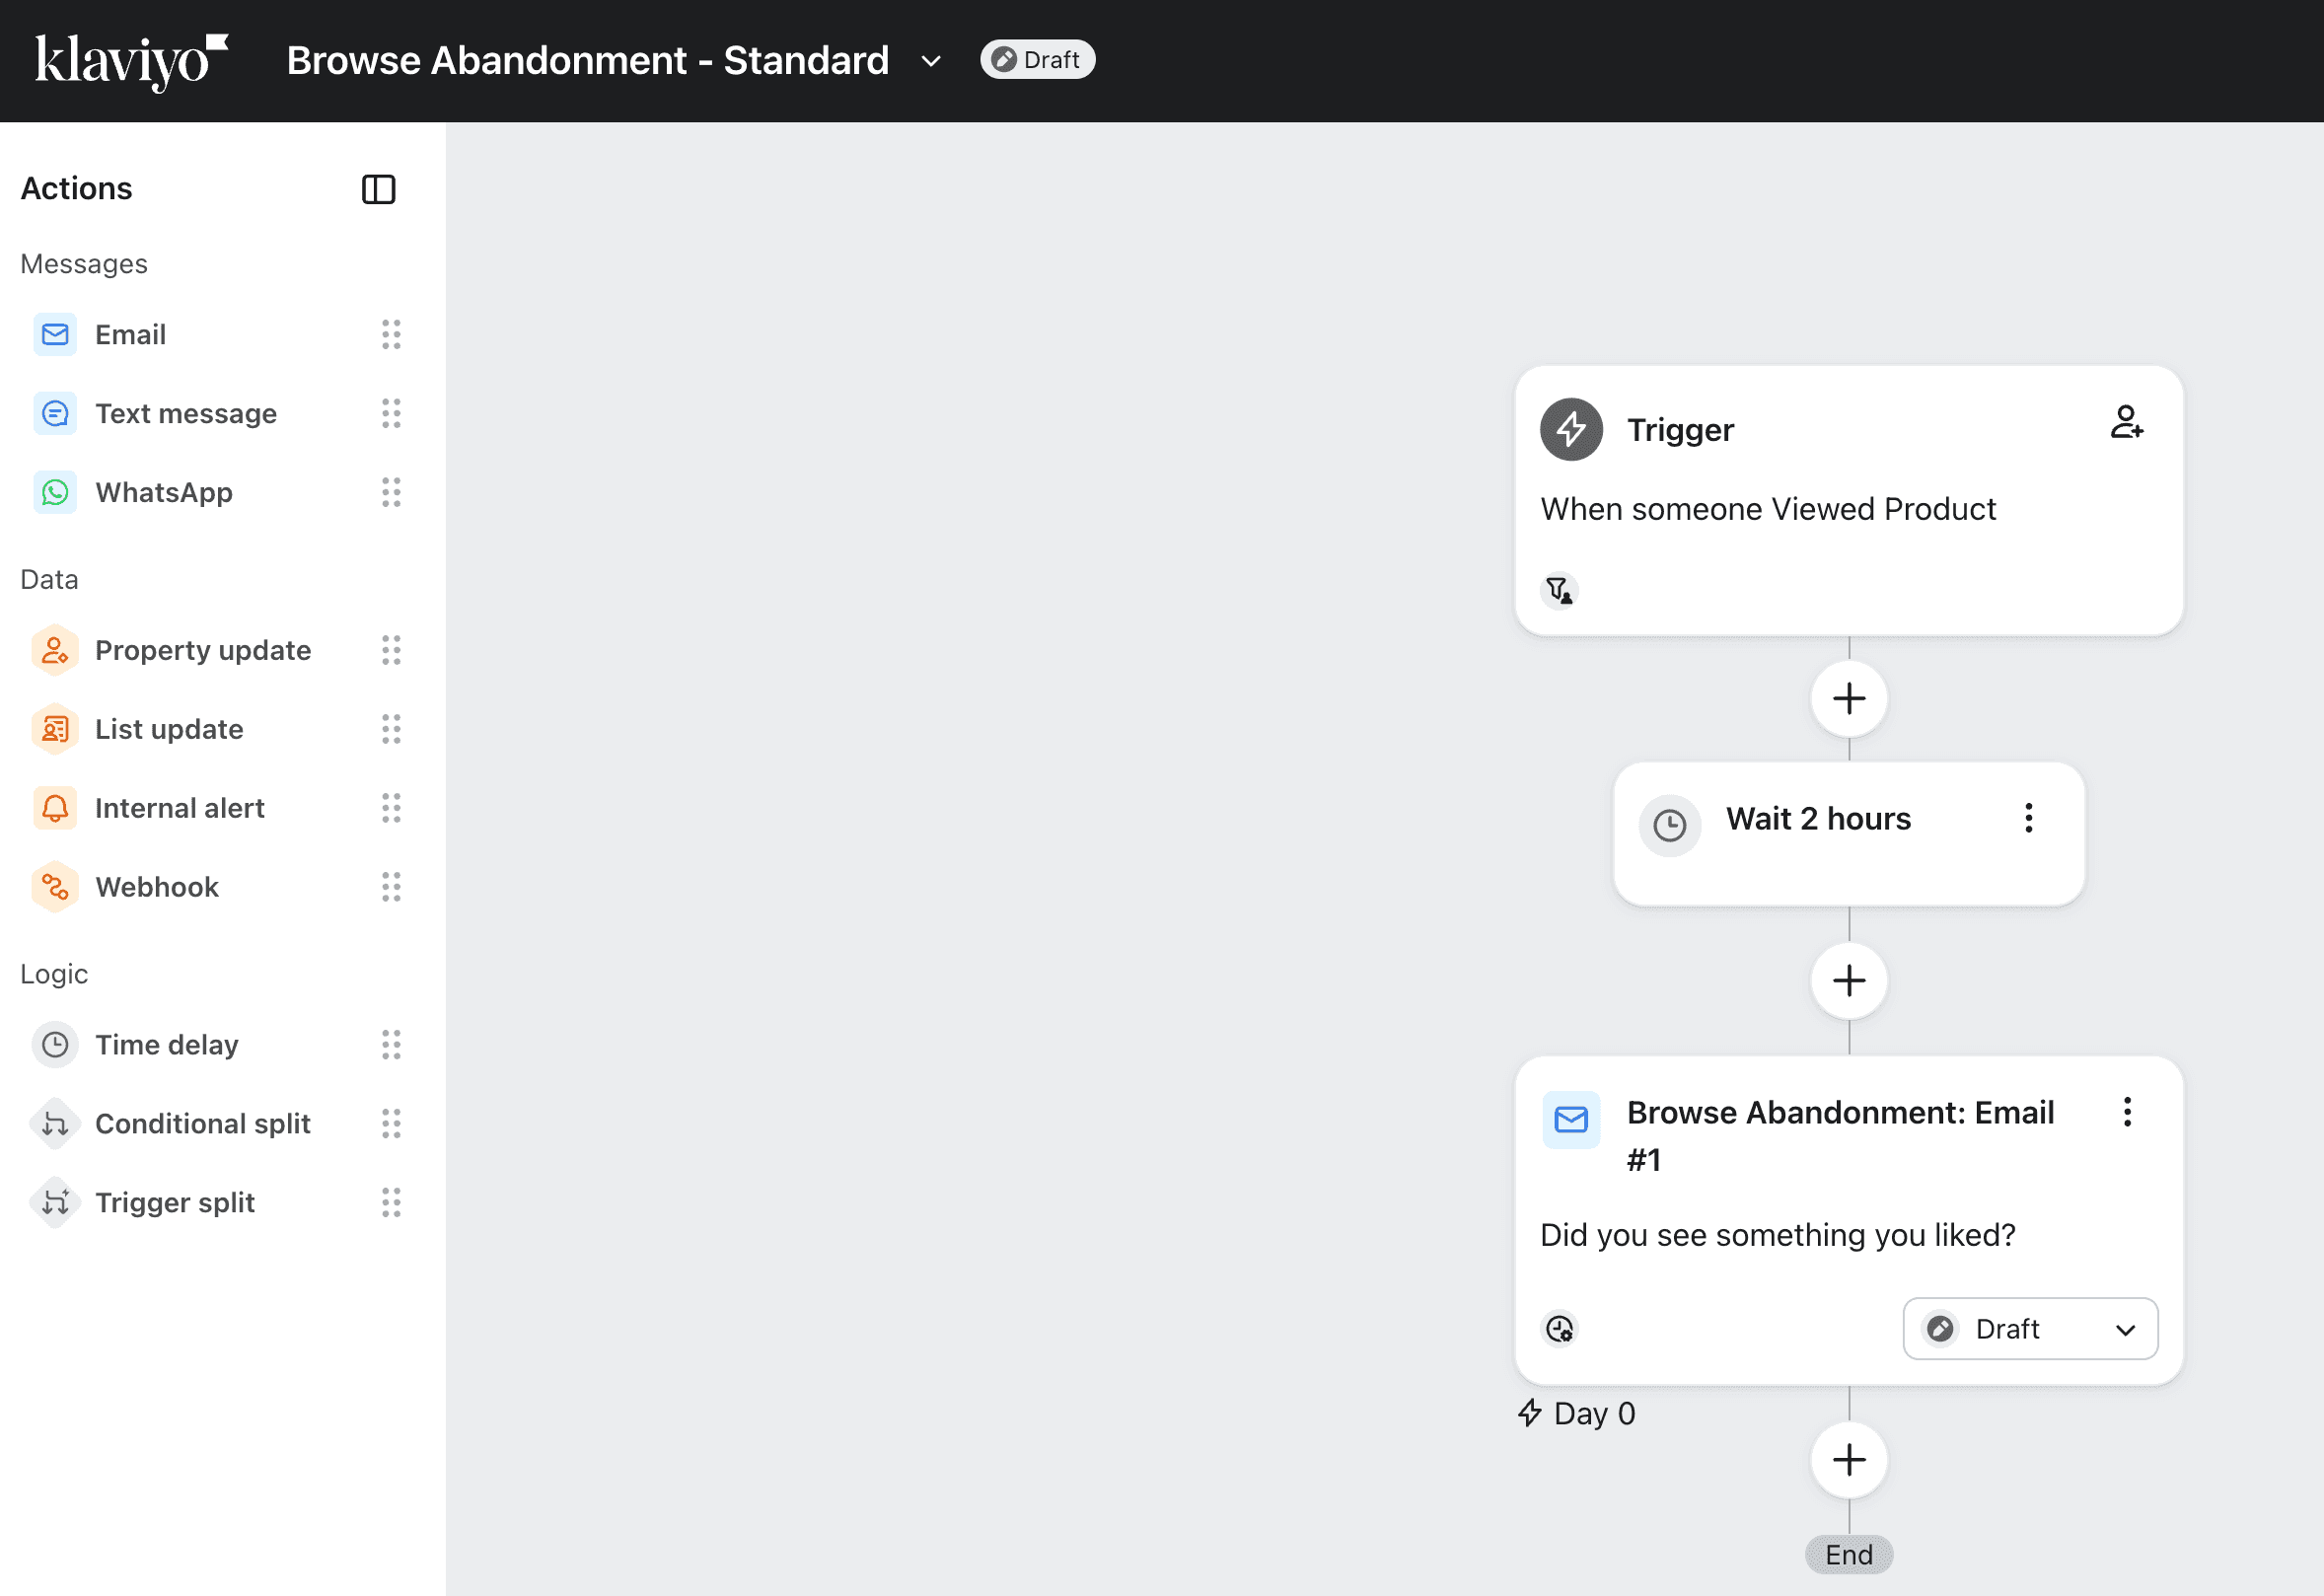This screenshot has height=1596, width=2324.
Task: Click the drag handle for List update
Action: point(391,729)
